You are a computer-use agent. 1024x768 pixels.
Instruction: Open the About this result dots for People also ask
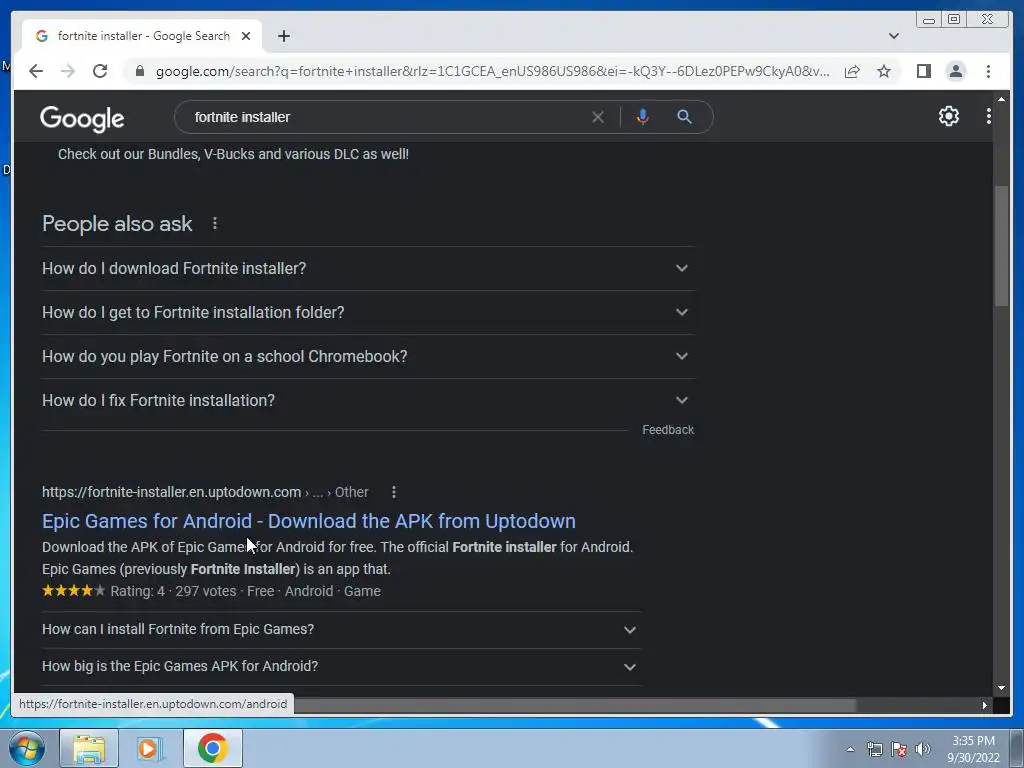[215, 224]
